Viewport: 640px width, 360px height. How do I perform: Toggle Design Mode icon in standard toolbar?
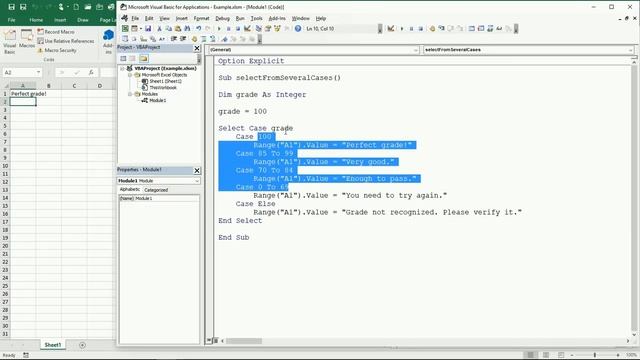pyautogui.click(x=247, y=29)
